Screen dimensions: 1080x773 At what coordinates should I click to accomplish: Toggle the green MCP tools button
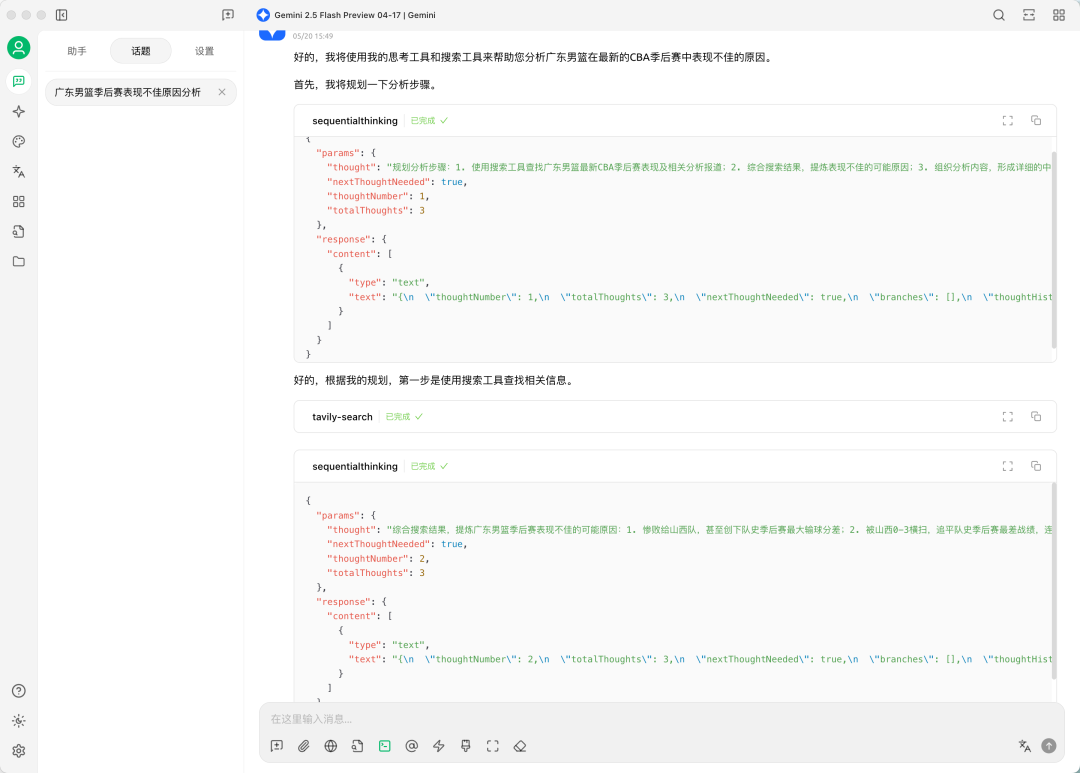pyautogui.click(x=384, y=746)
